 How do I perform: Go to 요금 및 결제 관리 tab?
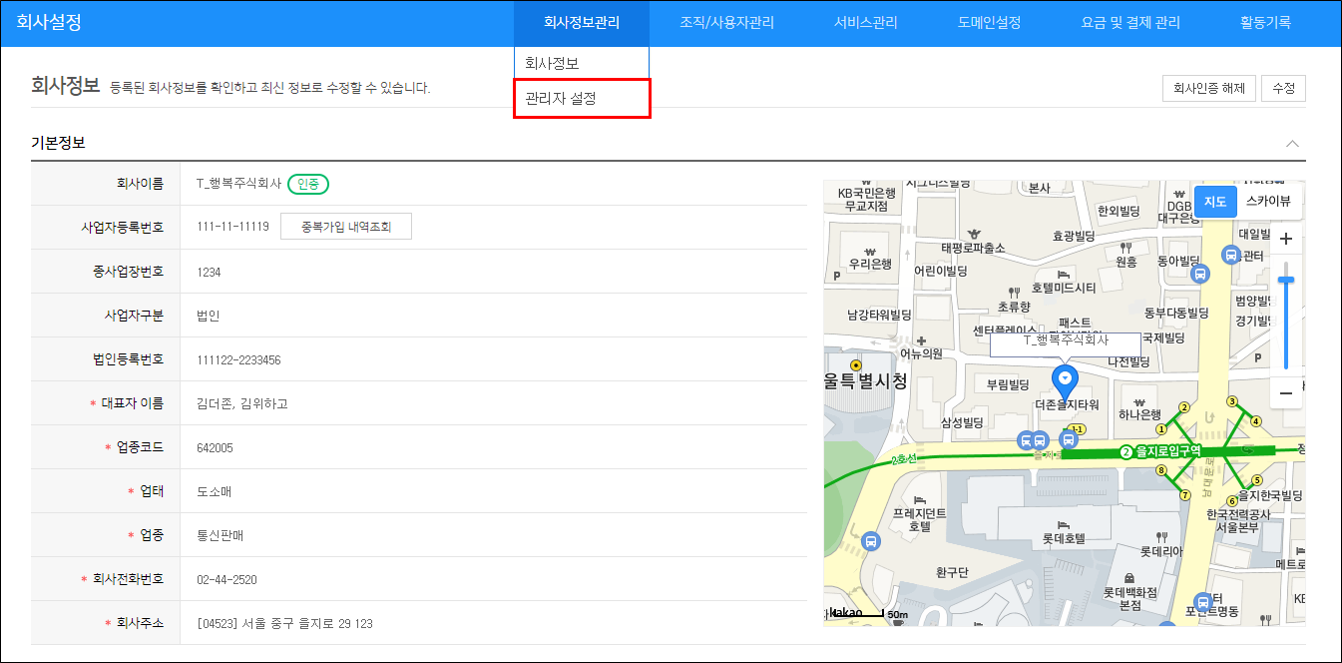1130,23
